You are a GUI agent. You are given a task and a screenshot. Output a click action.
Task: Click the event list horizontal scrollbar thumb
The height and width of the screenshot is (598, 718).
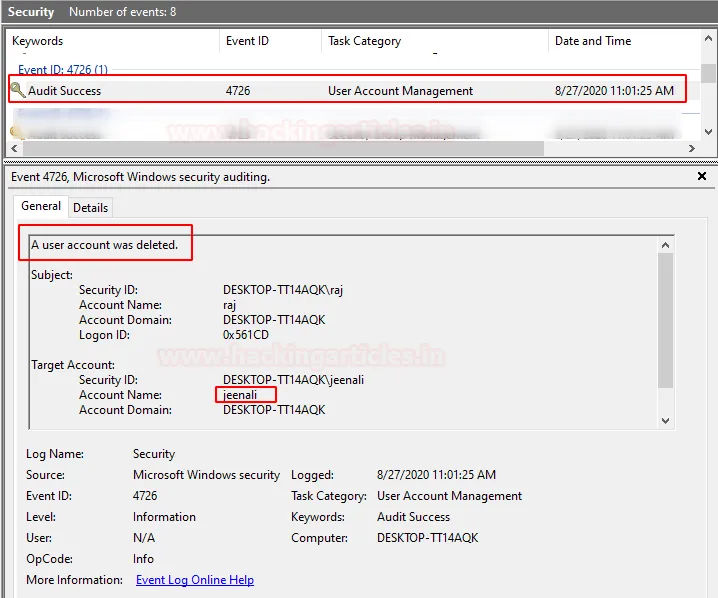[283, 148]
